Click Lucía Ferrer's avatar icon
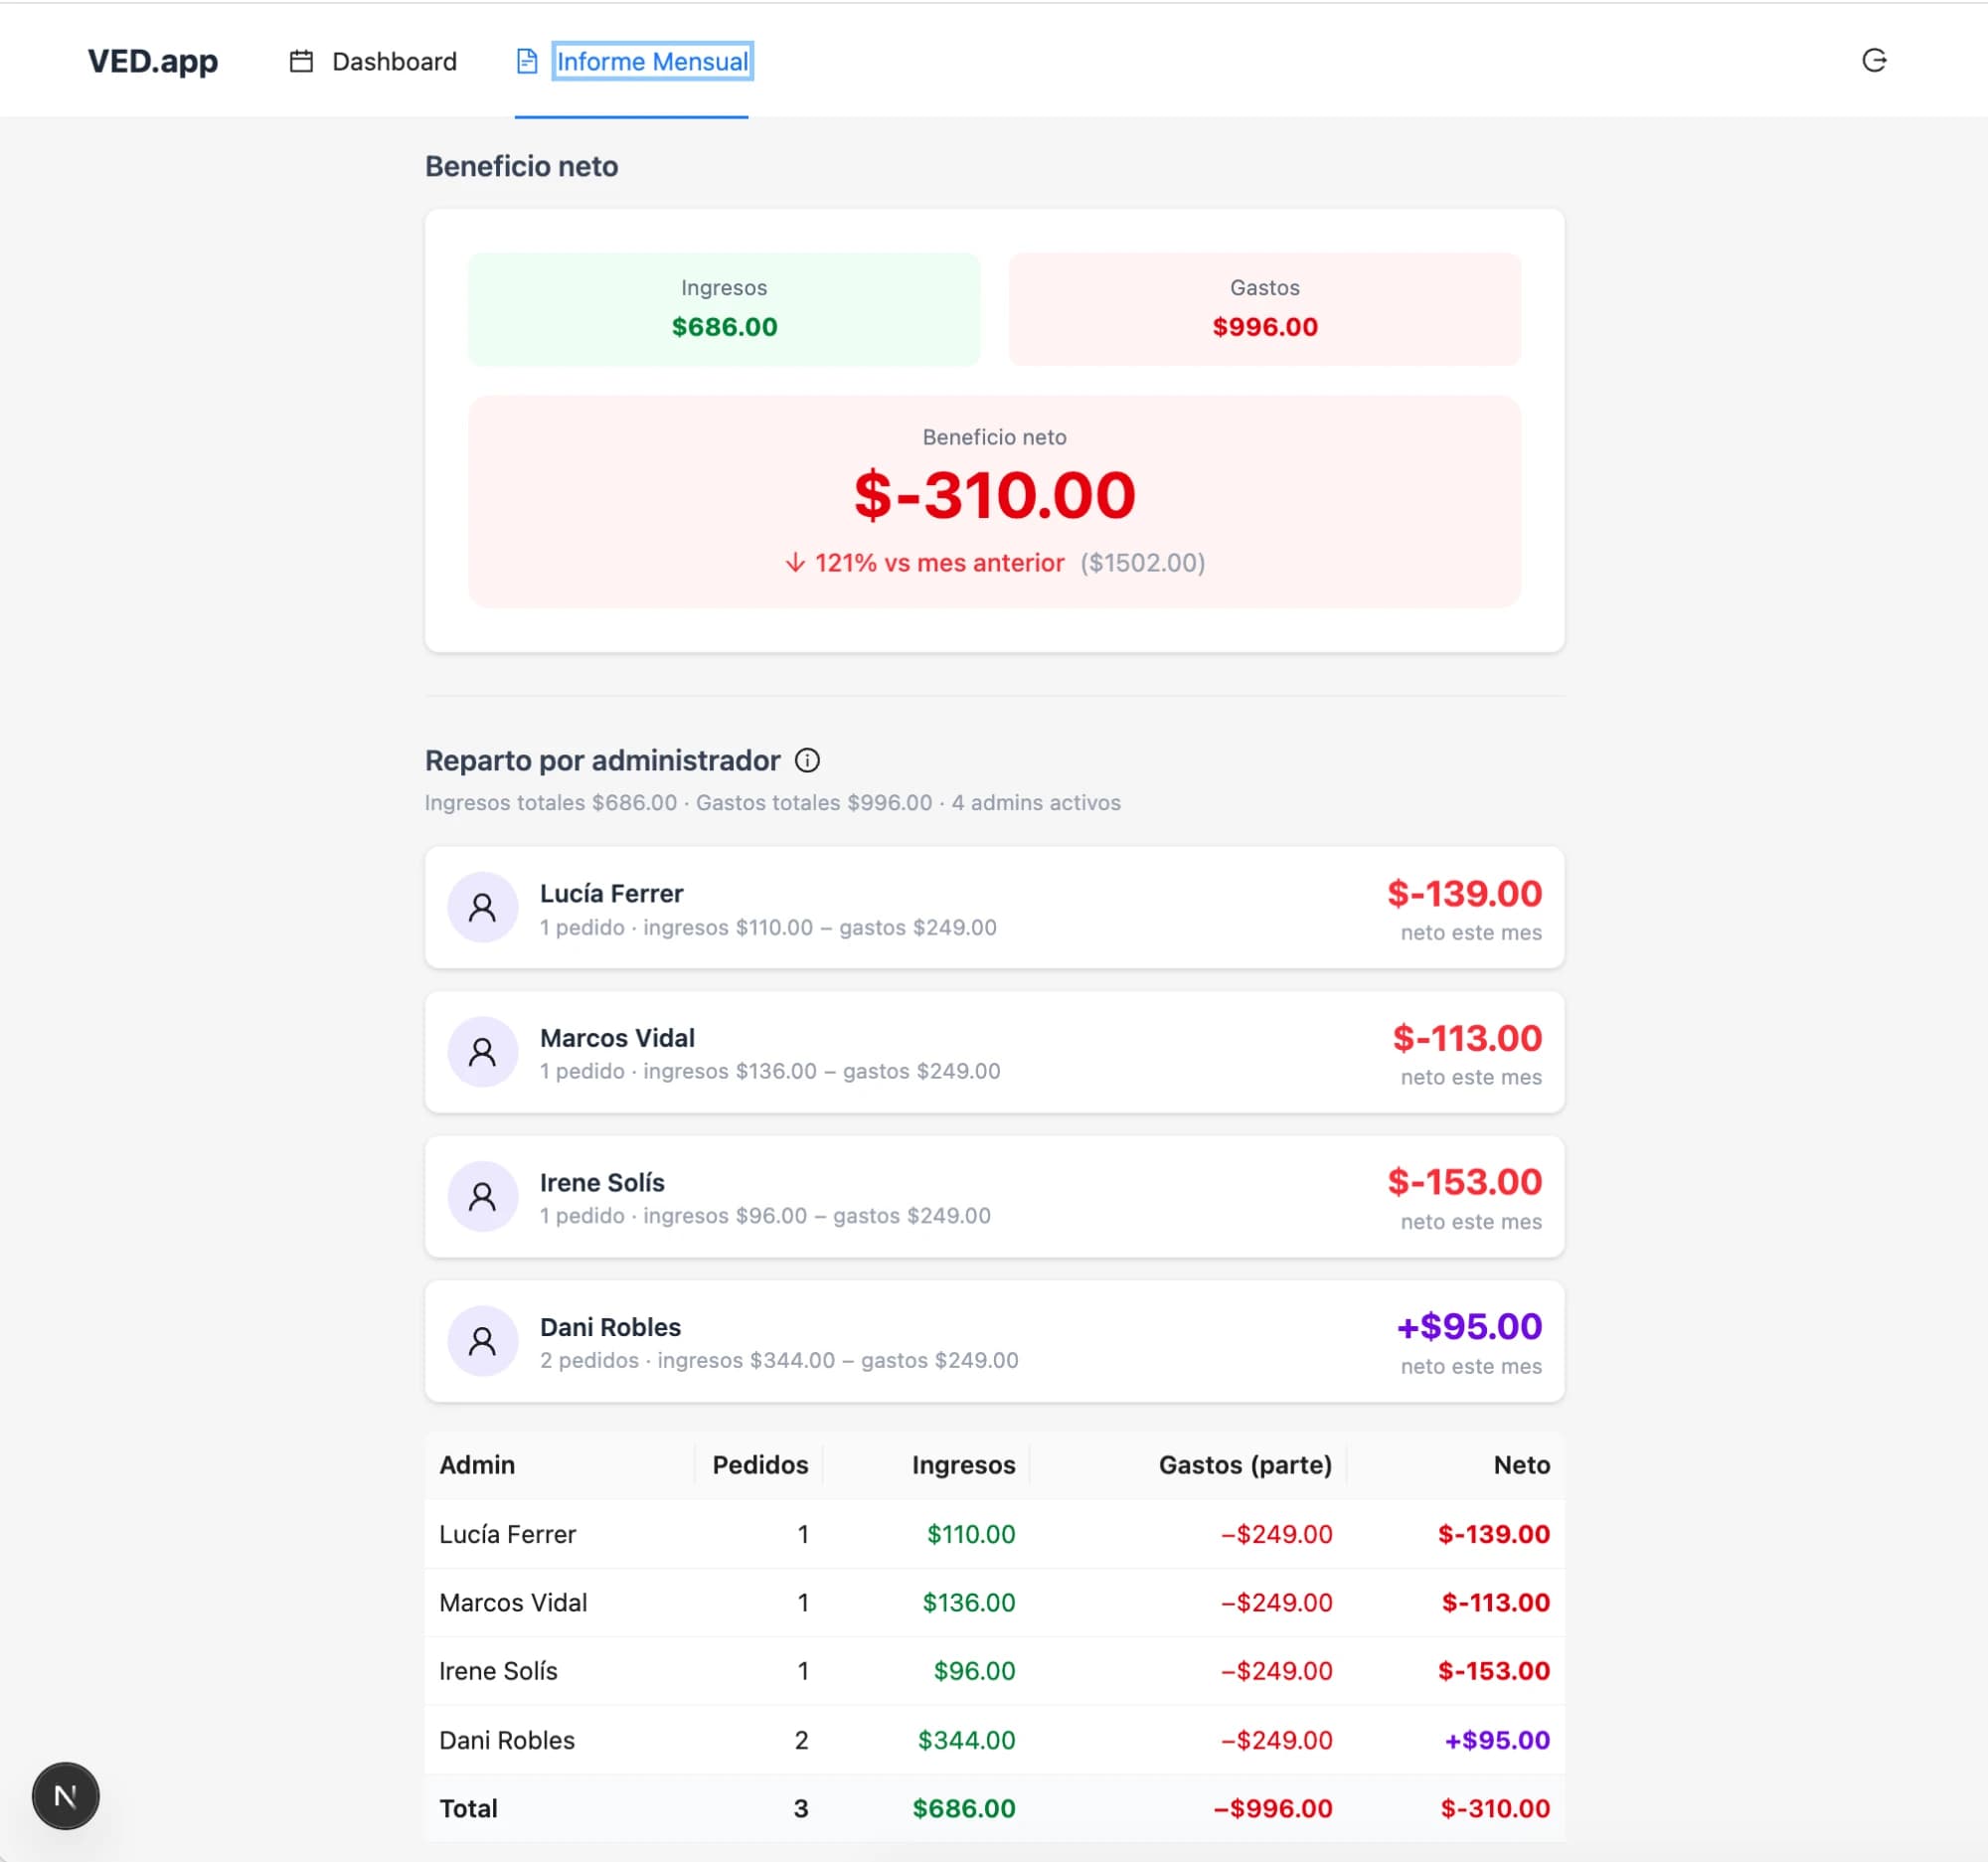 (x=482, y=908)
